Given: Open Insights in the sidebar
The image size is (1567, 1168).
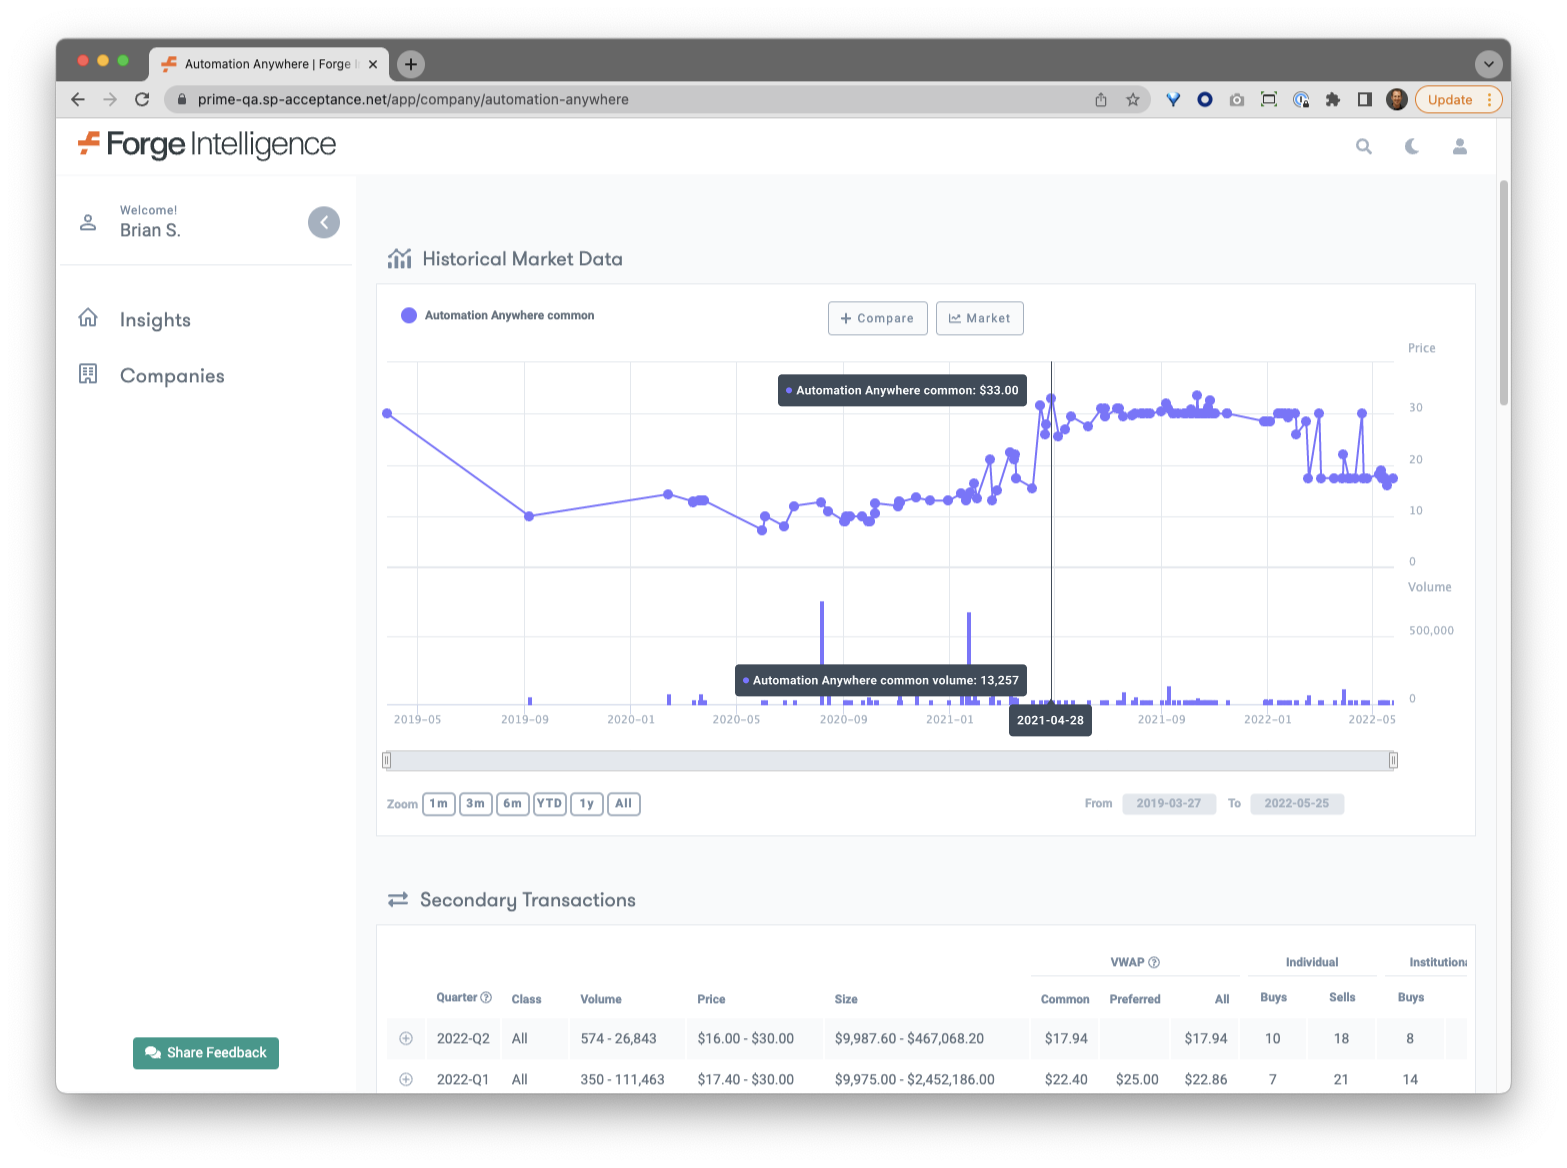Looking at the screenshot, I should point(154,320).
